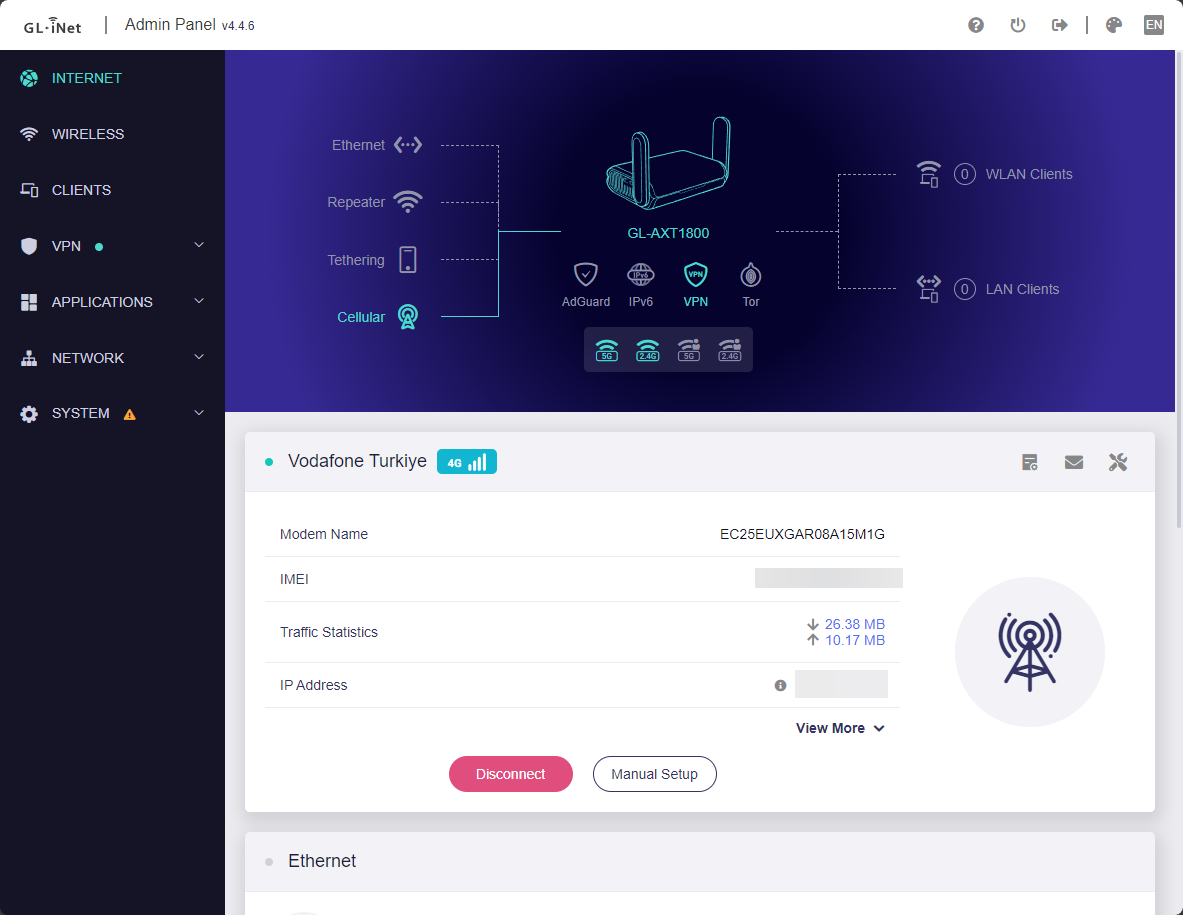
Task: Log out using the exit arrow icon
Action: coord(1059,25)
